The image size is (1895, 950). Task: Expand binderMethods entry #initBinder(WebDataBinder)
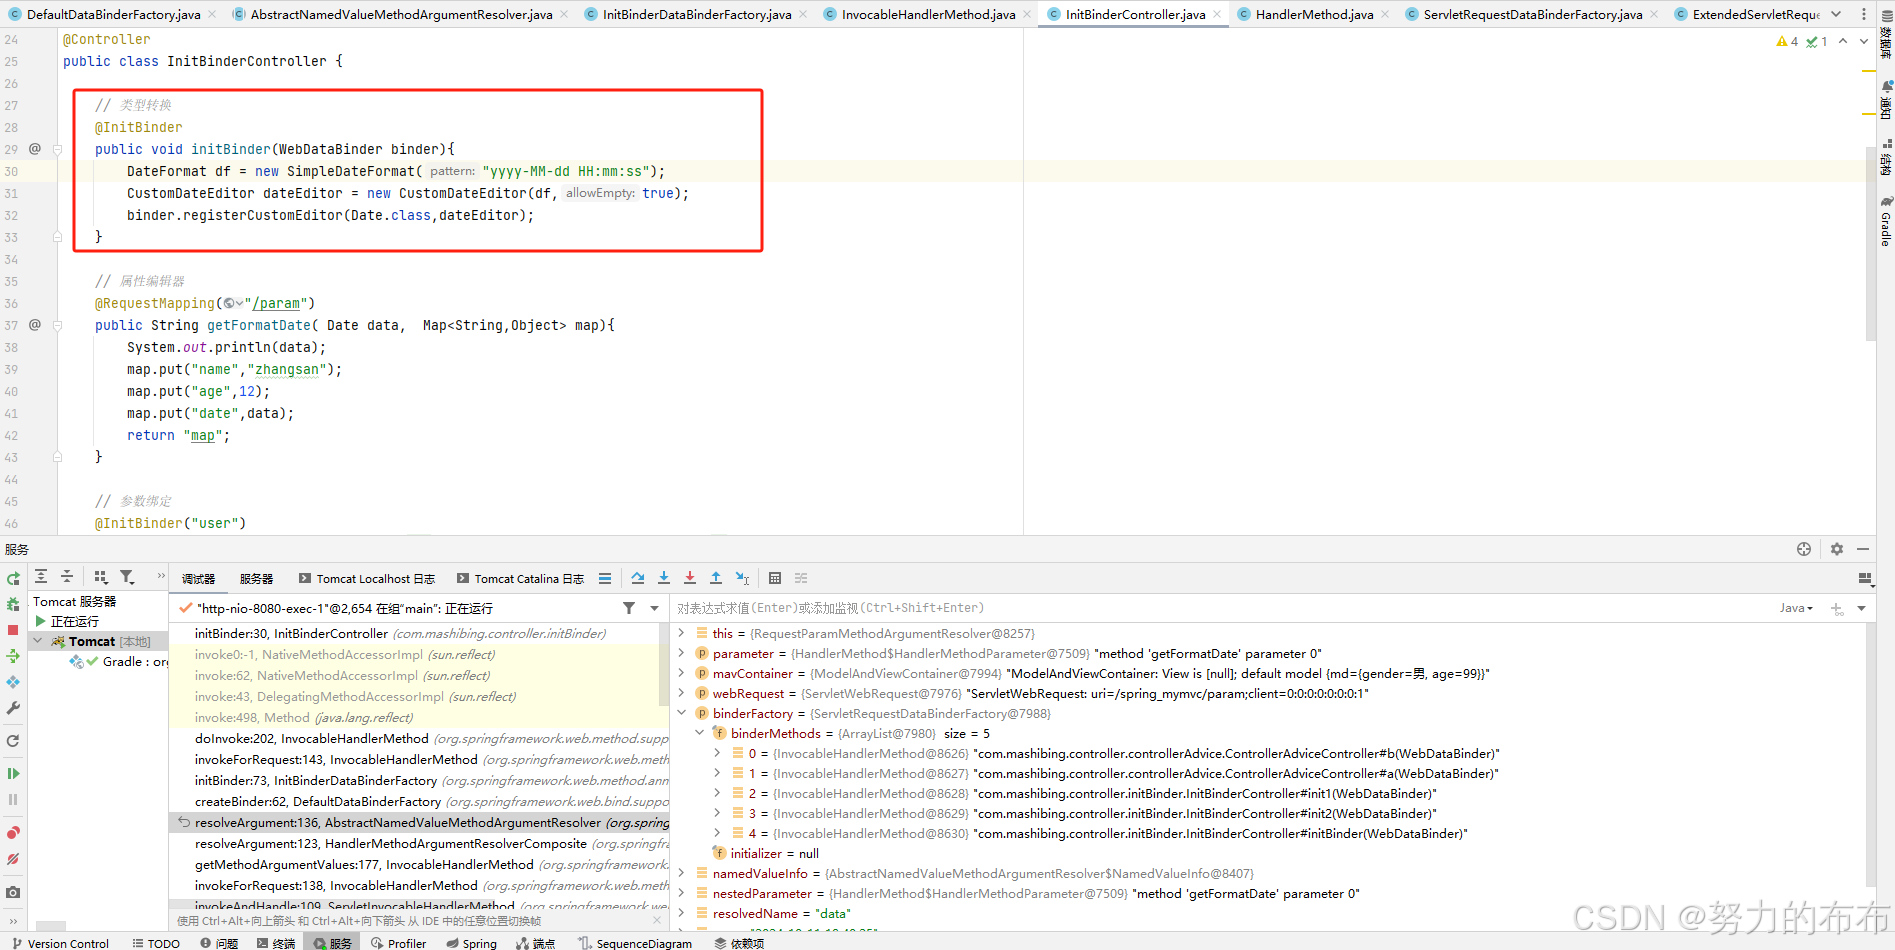coord(718,833)
